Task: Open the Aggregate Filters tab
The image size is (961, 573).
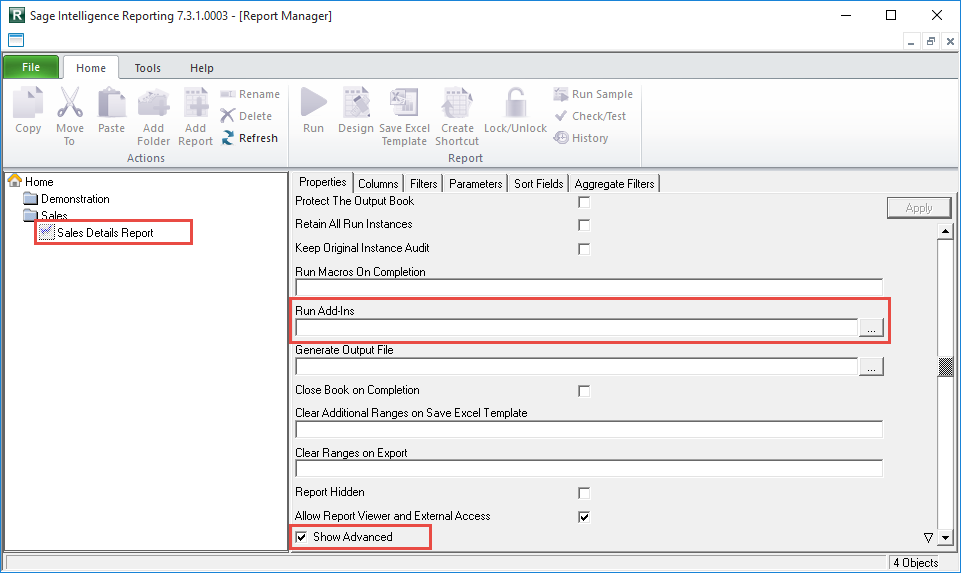Action: 614,184
